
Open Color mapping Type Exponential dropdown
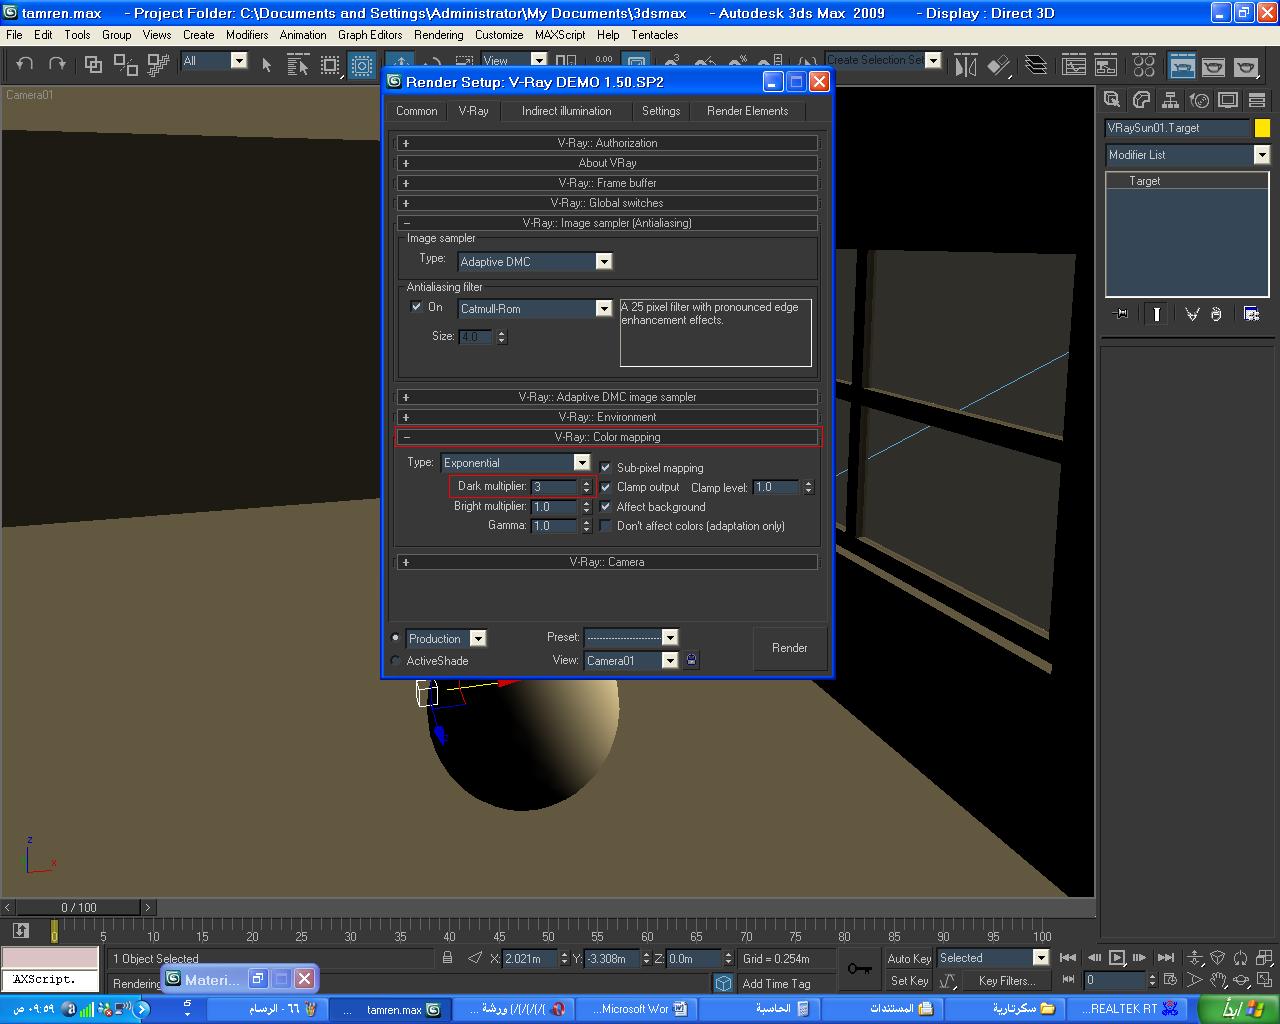pos(515,463)
